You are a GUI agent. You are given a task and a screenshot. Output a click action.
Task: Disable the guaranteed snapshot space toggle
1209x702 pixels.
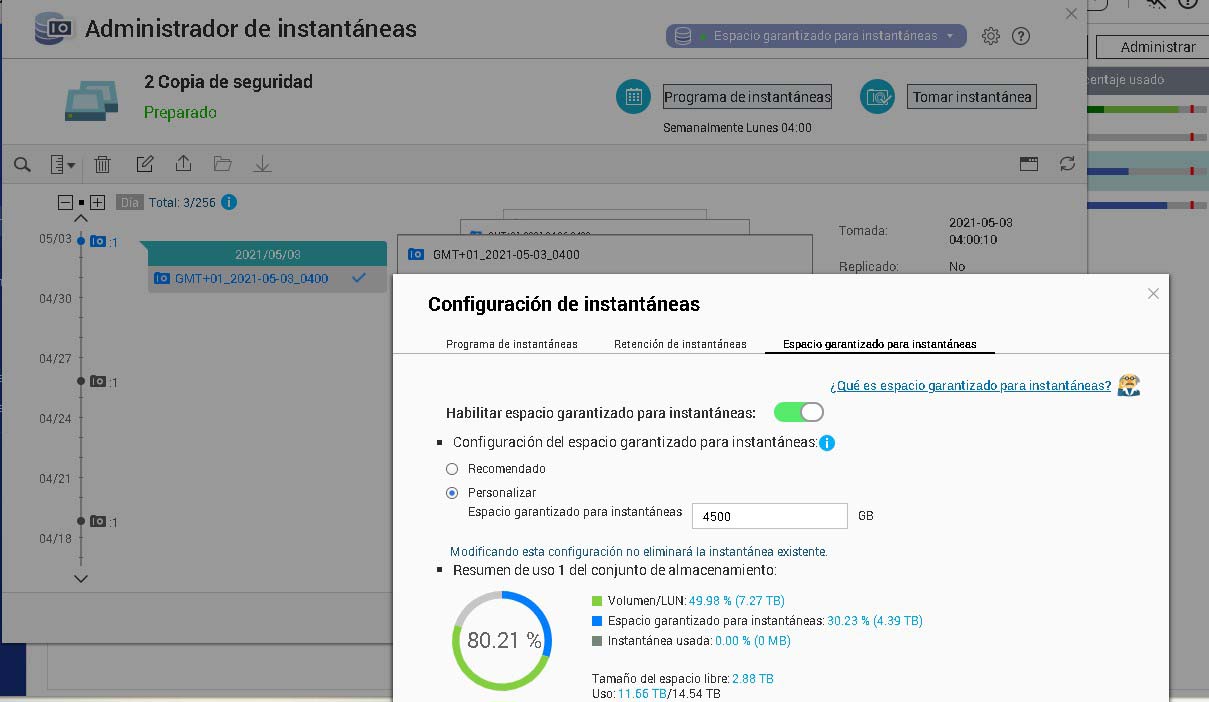click(x=798, y=412)
